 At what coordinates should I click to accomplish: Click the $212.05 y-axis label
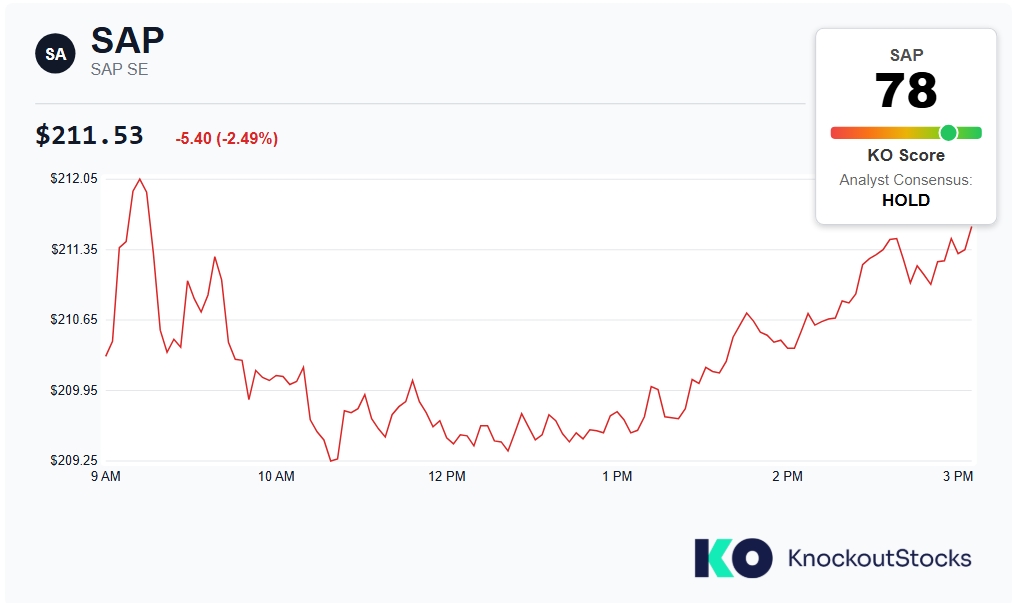74,179
